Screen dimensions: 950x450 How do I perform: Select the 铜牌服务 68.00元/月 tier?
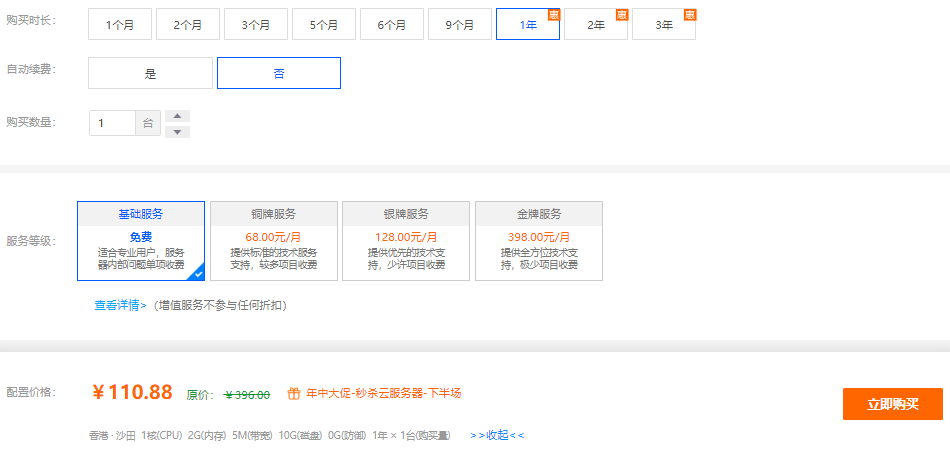point(274,241)
